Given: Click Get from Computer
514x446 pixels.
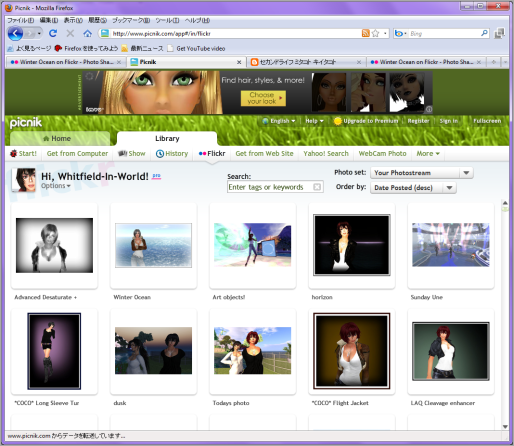Looking at the screenshot, I should (x=77, y=153).
